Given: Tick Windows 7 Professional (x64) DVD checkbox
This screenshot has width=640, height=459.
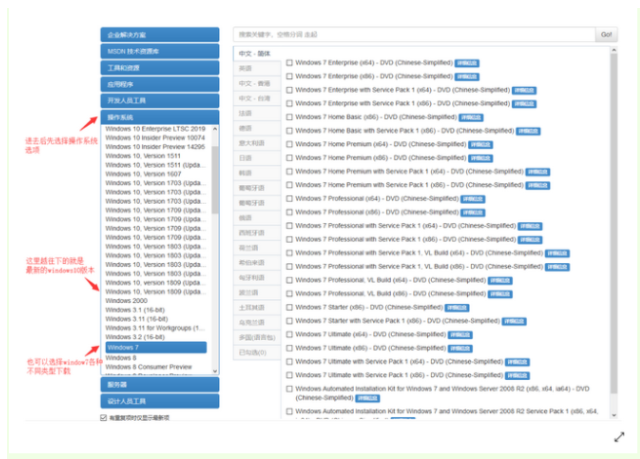Looking at the screenshot, I should coord(289,198).
